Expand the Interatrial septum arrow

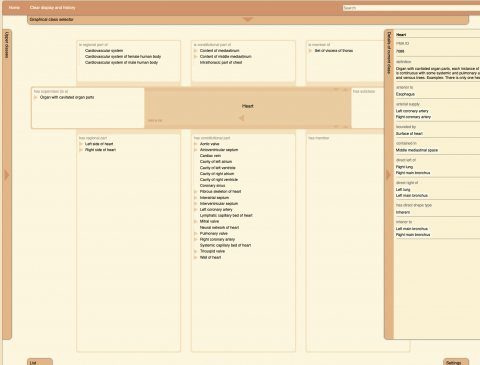[x=196, y=198]
